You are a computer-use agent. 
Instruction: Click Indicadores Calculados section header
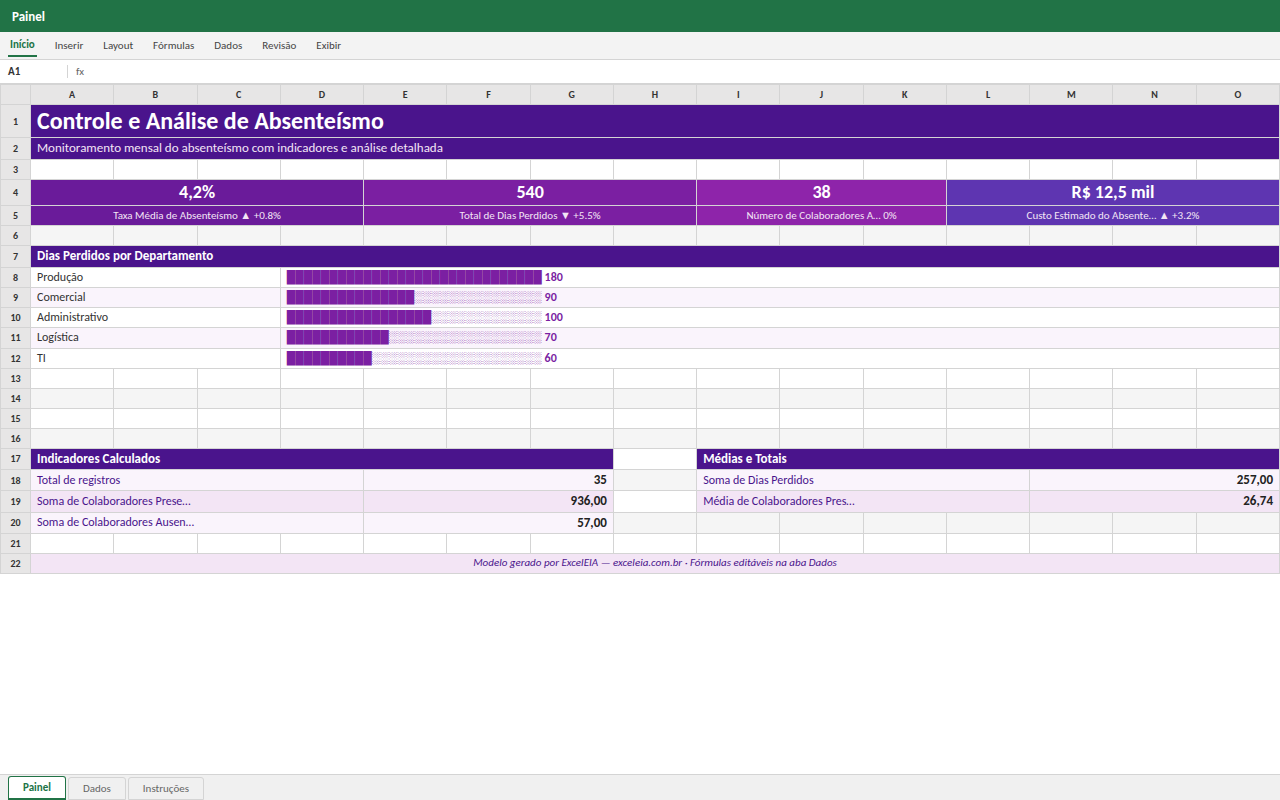[x=322, y=459]
